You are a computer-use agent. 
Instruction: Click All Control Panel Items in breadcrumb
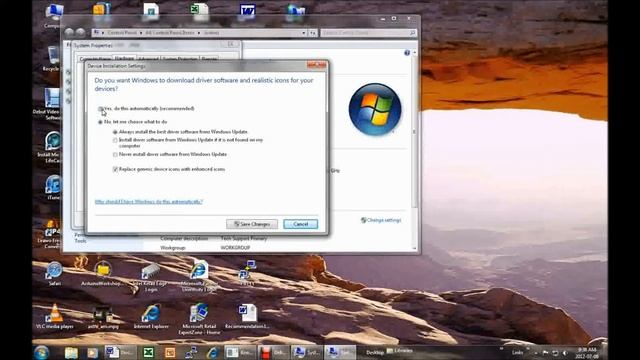[x=170, y=33]
